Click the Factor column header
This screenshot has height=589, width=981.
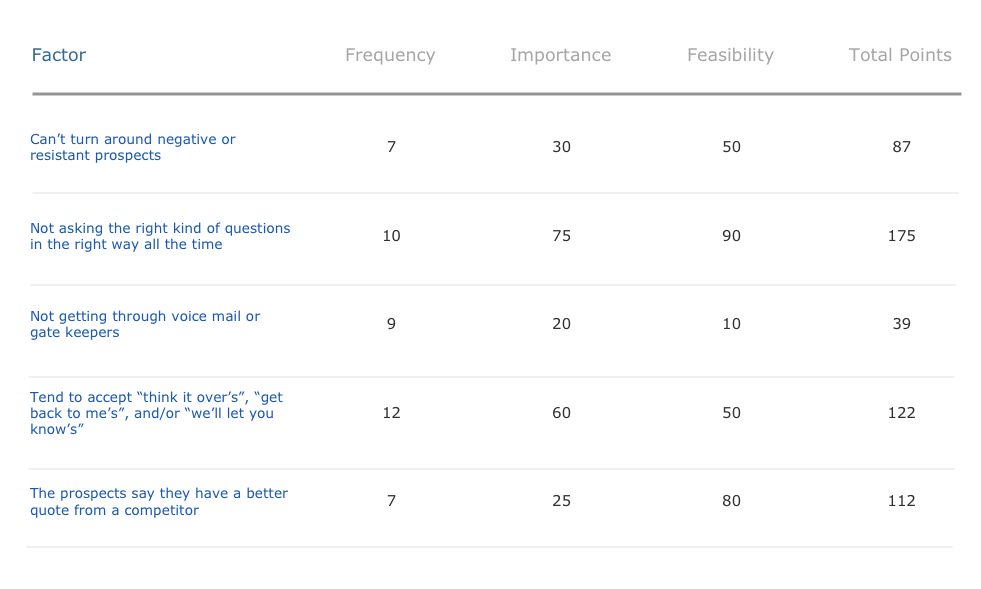(59, 55)
